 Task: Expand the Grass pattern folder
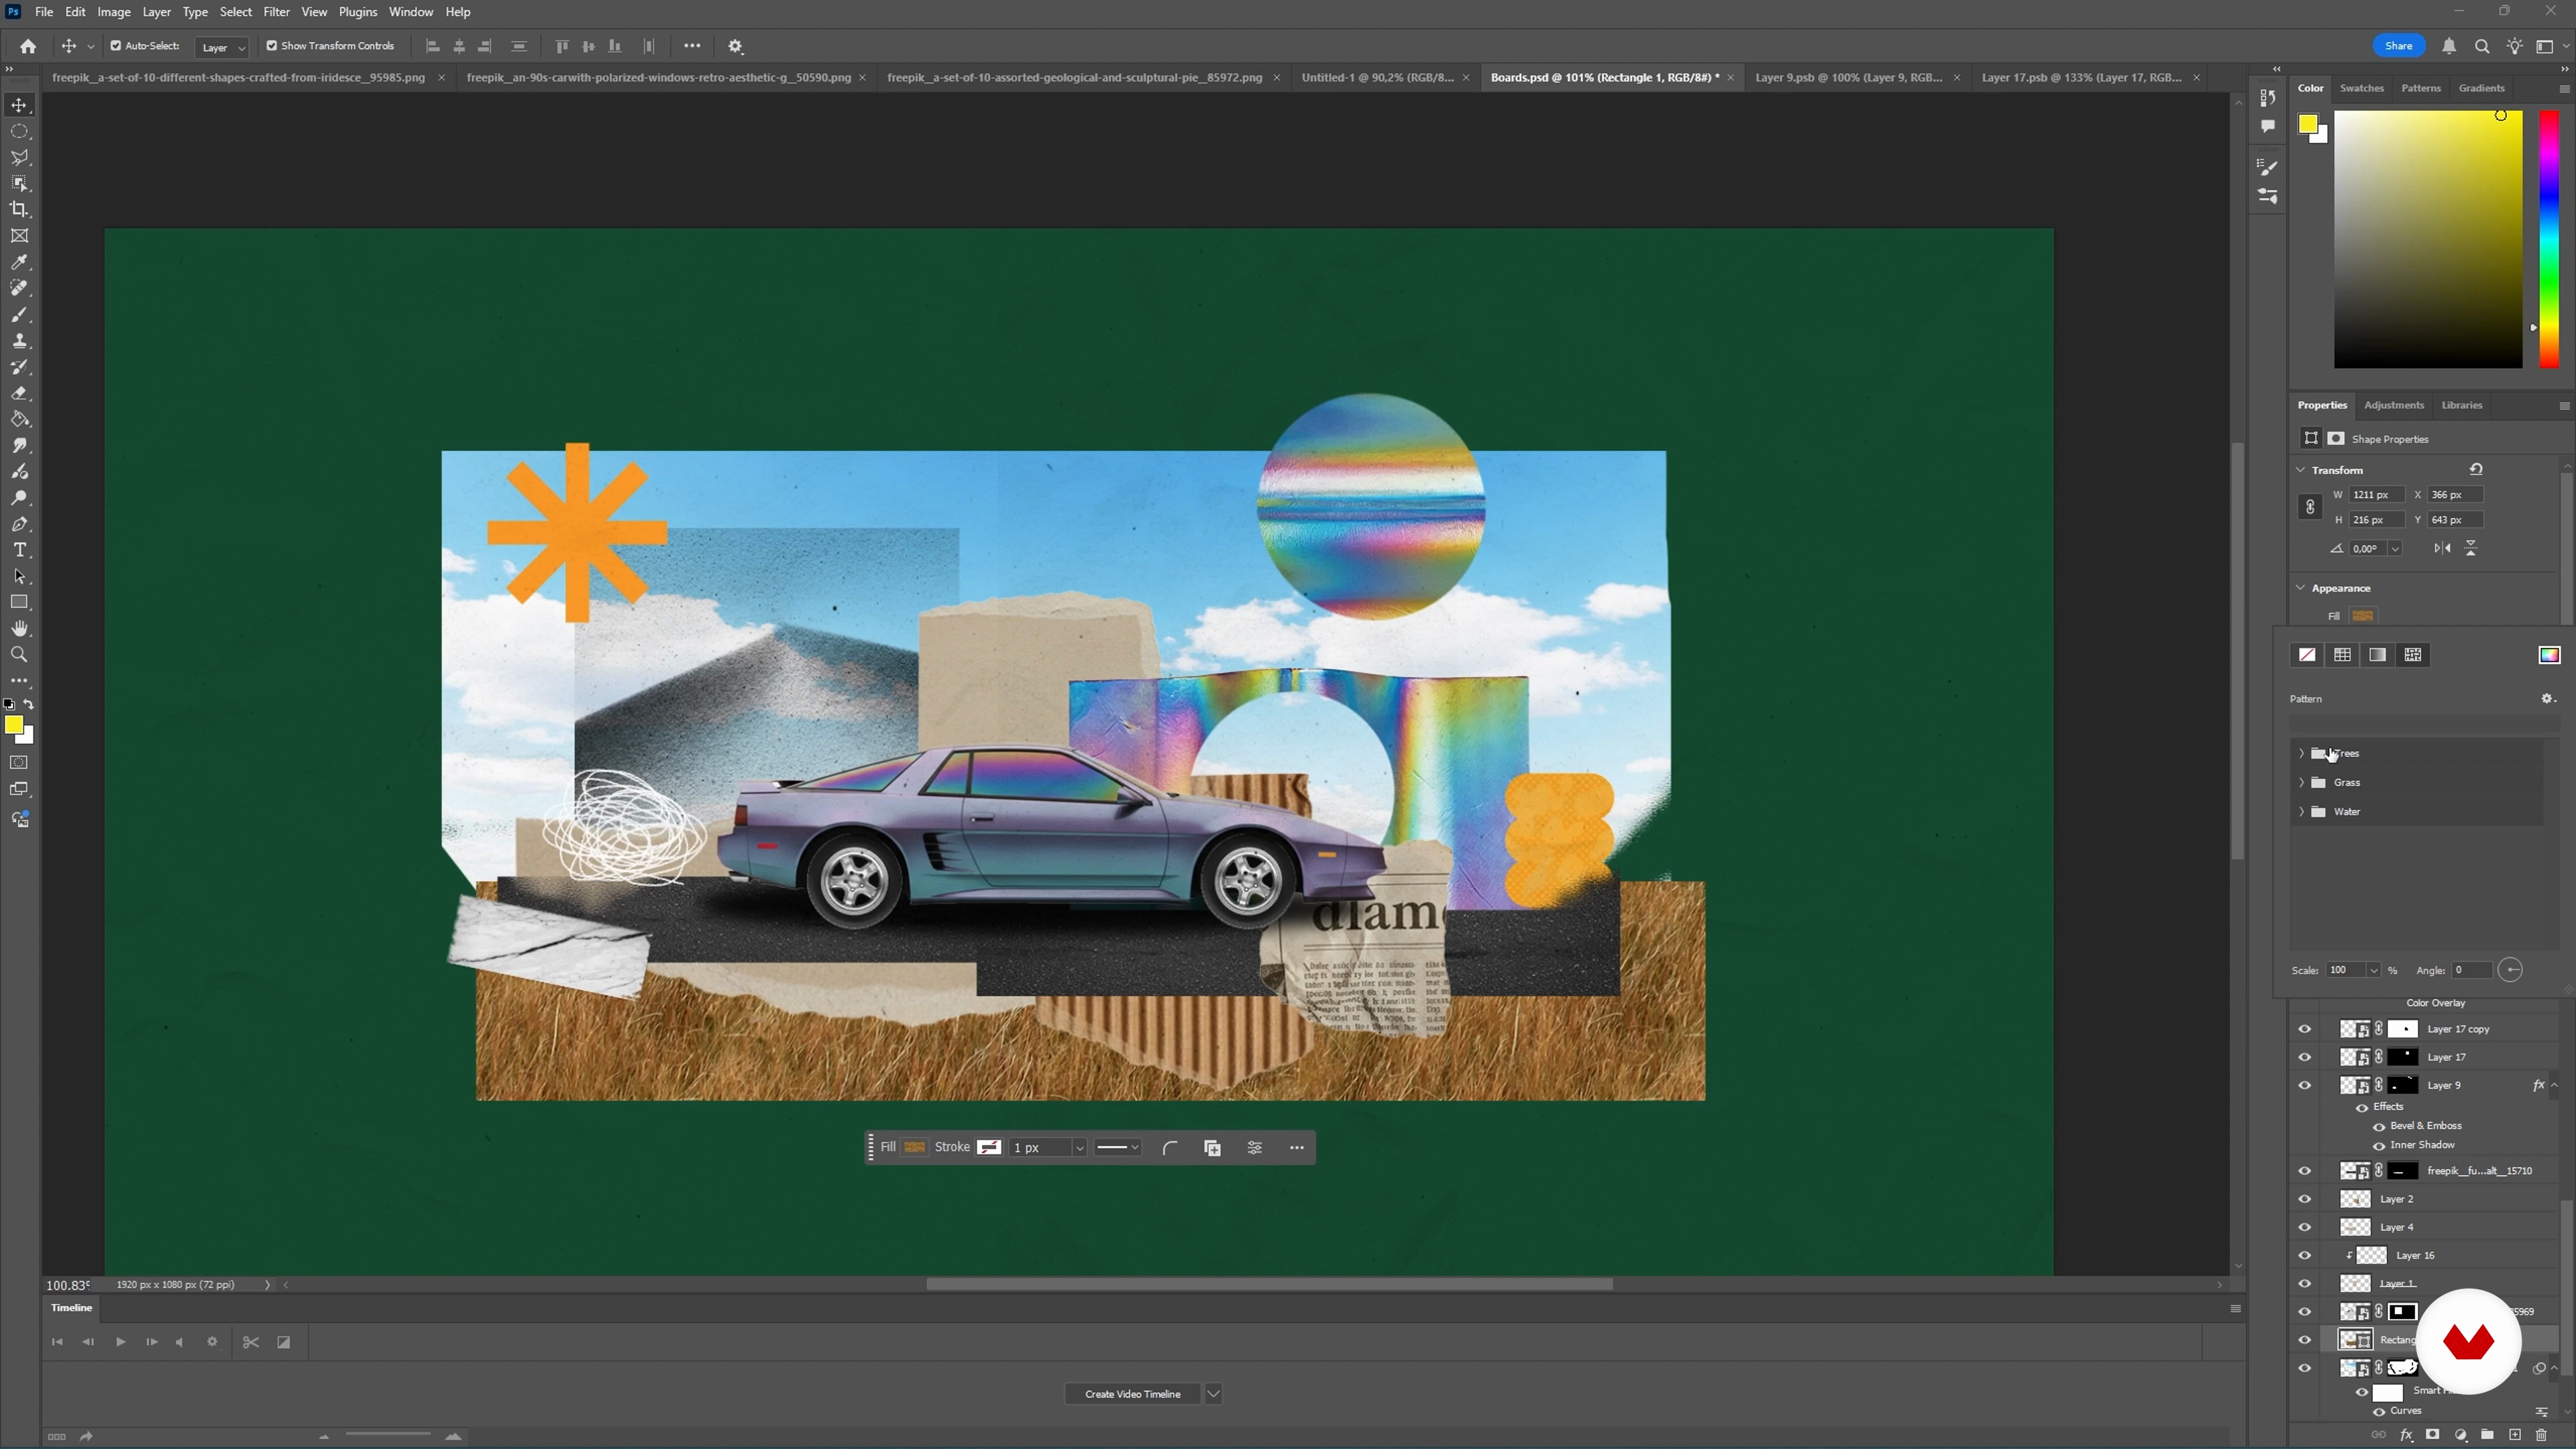click(2302, 782)
